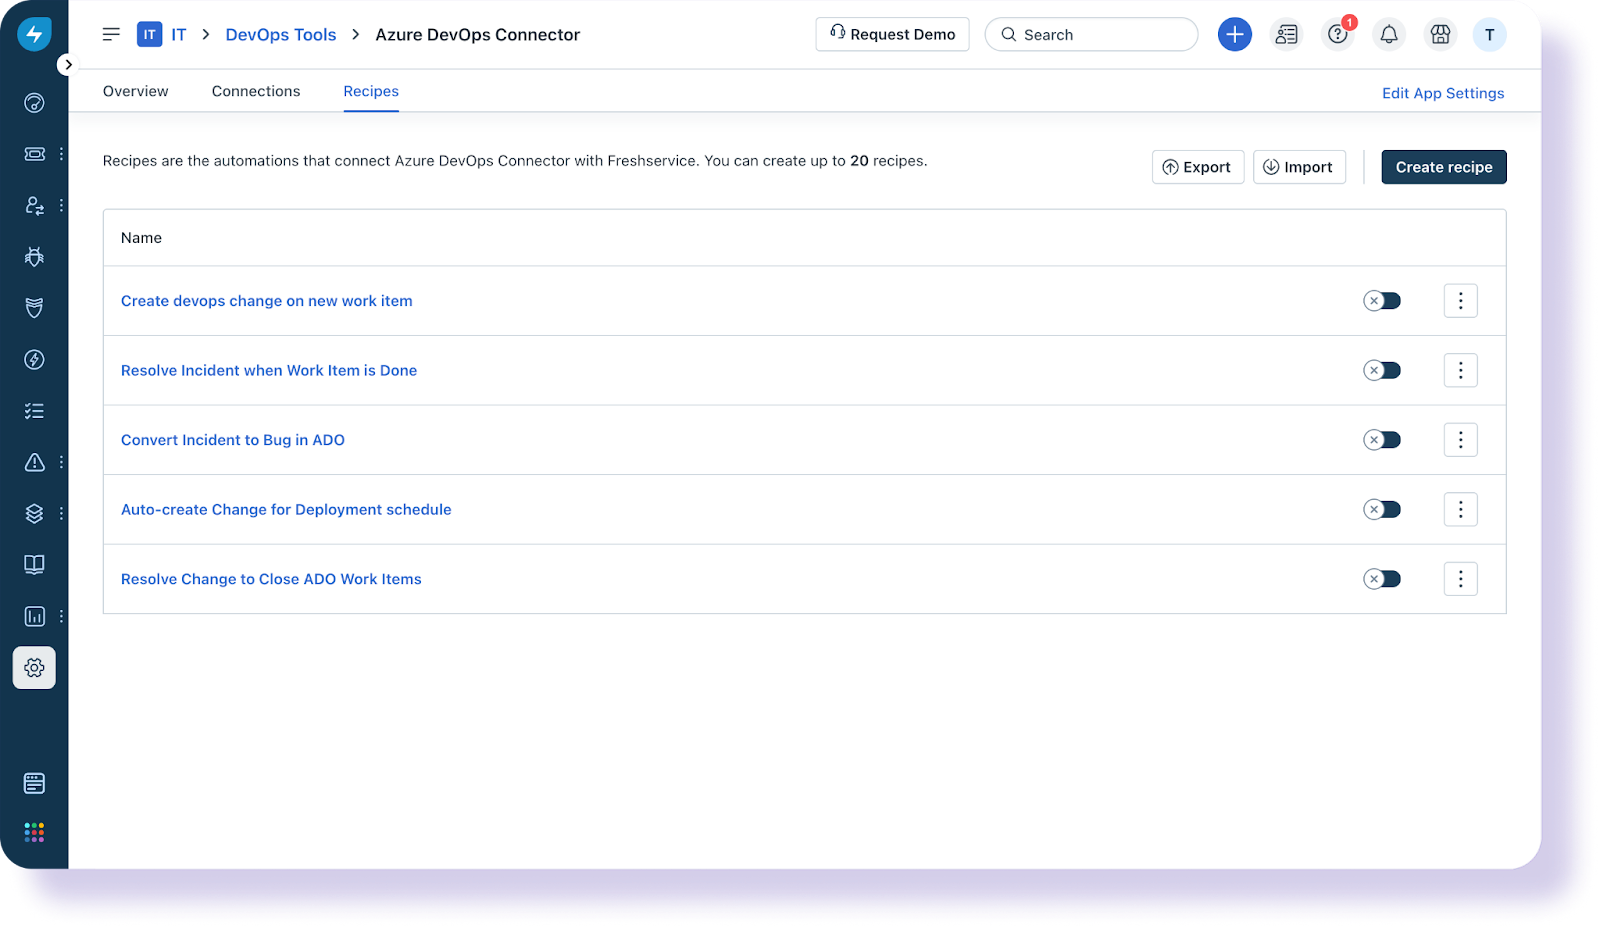This screenshot has width=1600, height=928.
Task: Open the Assets layers icon in sidebar
Action: pos(34,514)
